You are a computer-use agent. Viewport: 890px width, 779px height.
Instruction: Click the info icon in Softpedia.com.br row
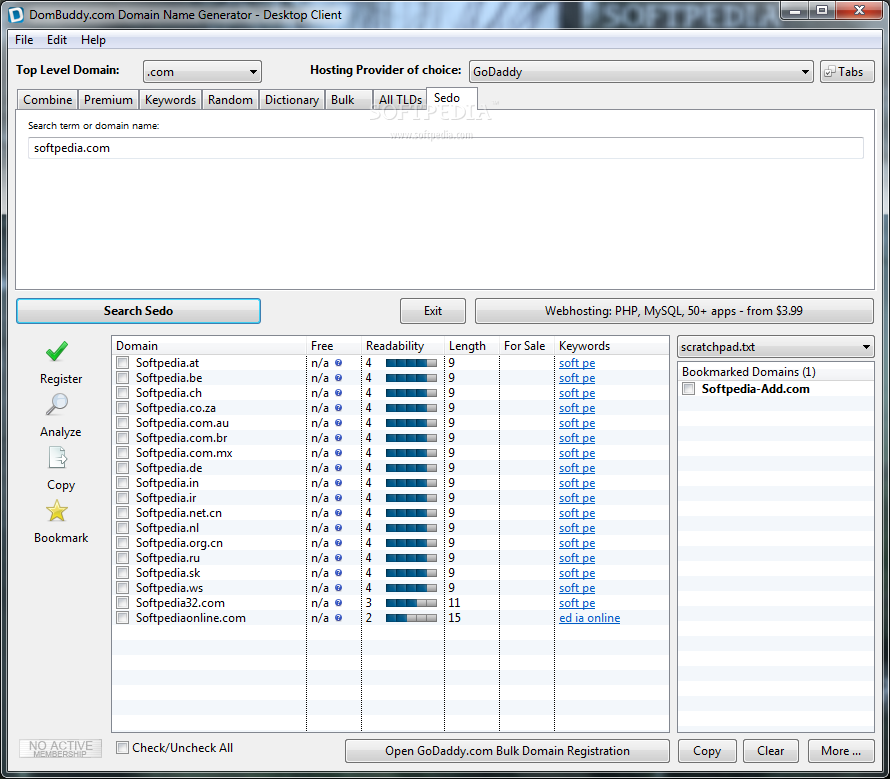click(338, 438)
